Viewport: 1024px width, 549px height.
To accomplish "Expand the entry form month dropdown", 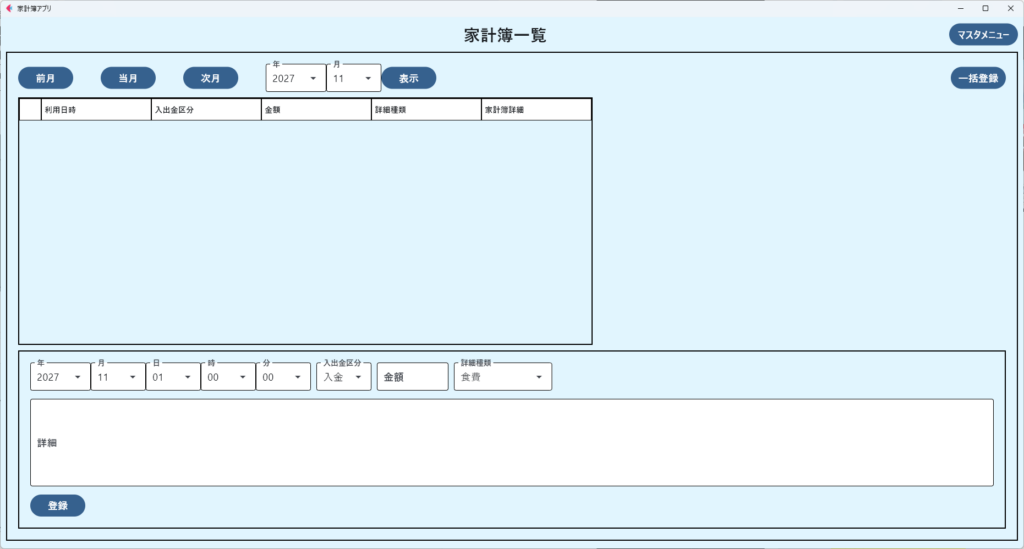I will 117,377.
